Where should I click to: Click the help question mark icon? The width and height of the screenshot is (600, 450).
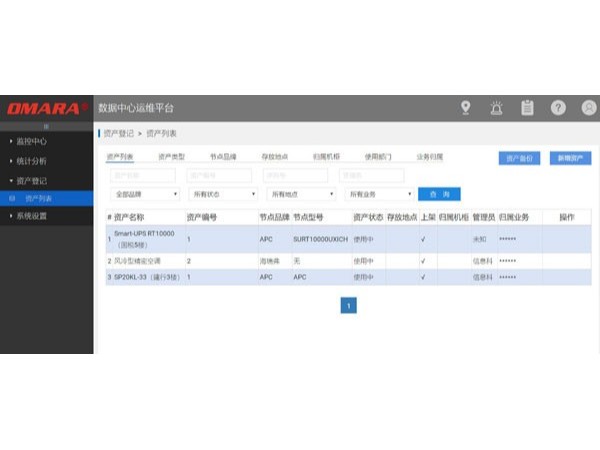tap(558, 108)
